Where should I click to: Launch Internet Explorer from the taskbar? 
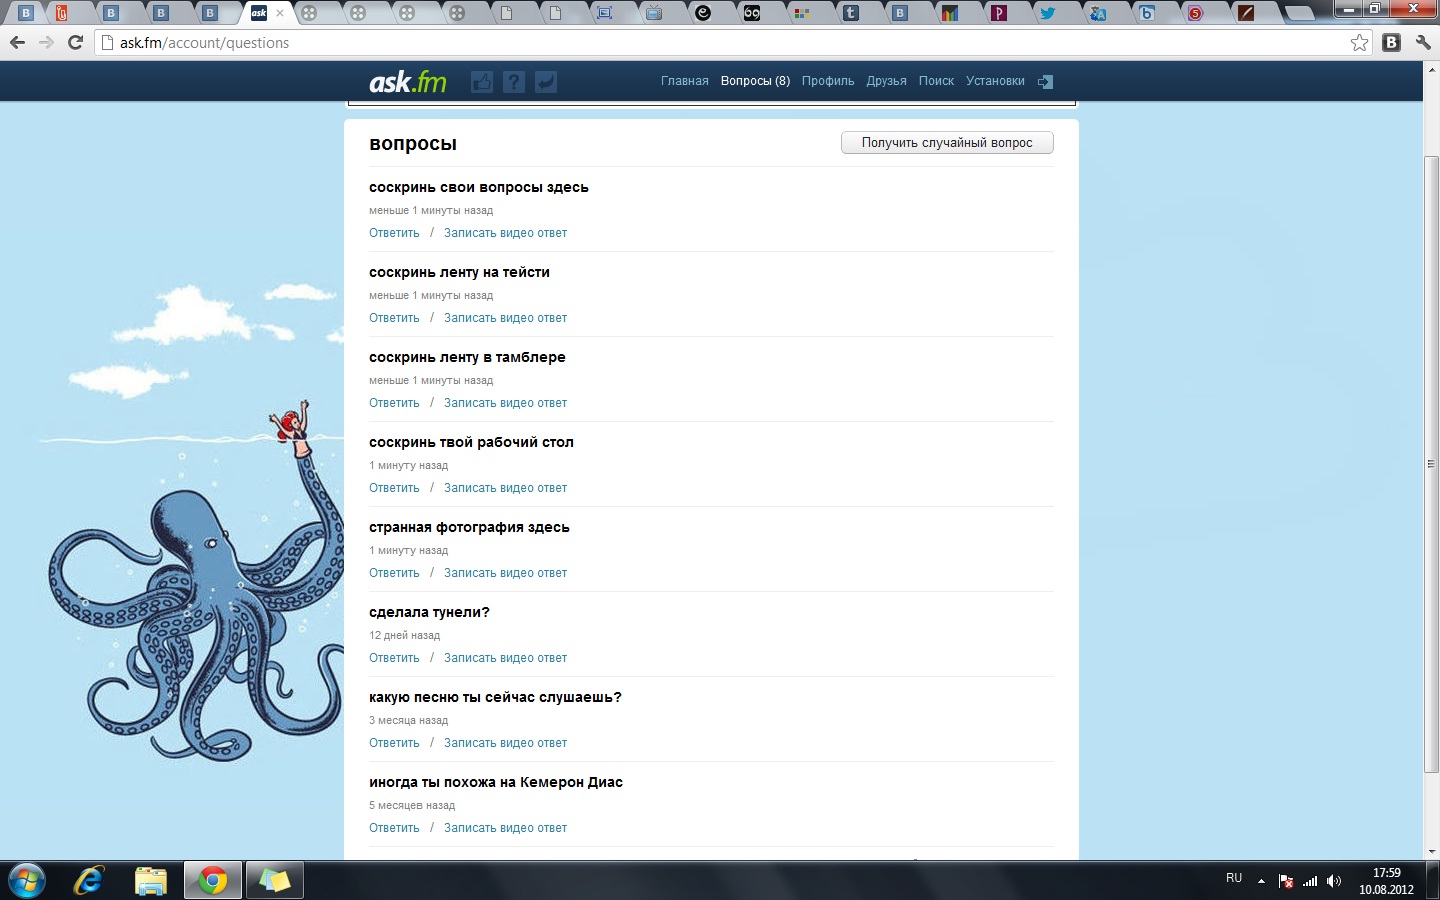tap(88, 881)
